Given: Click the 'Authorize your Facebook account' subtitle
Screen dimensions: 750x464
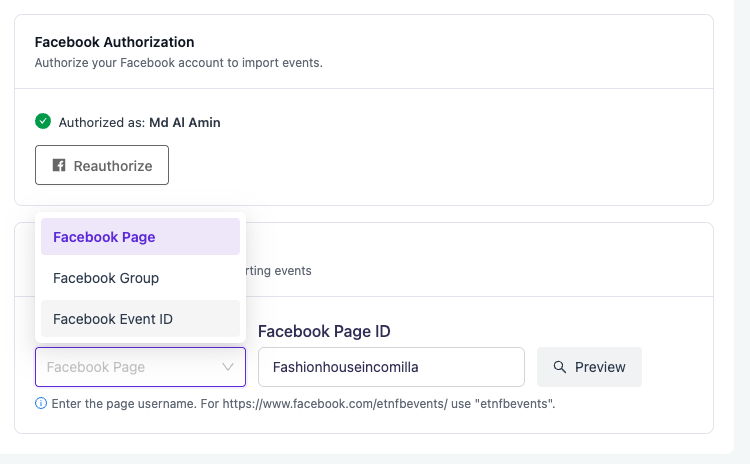Looking at the screenshot, I should [x=178, y=63].
